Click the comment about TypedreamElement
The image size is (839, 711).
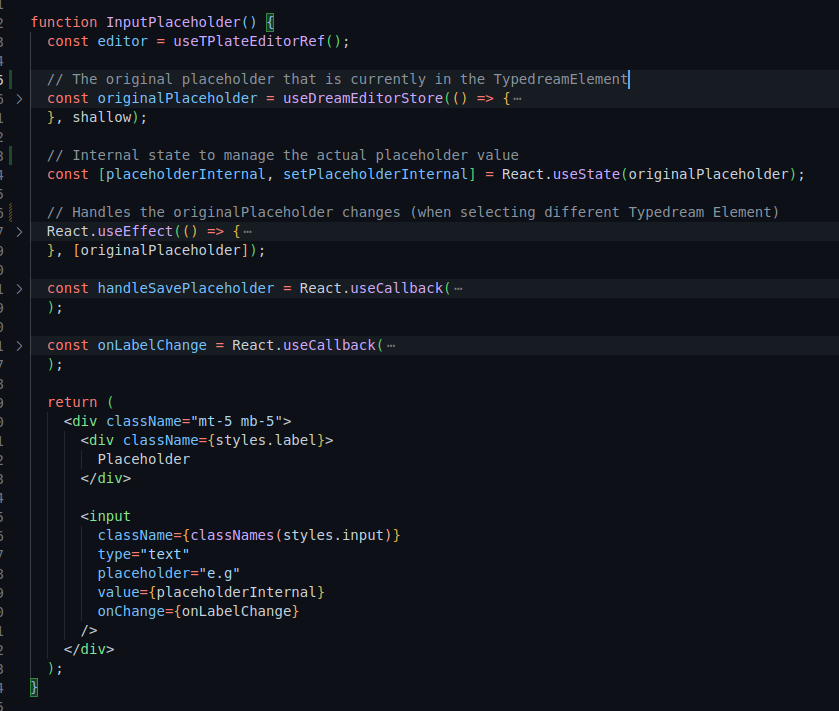[x=337, y=79]
